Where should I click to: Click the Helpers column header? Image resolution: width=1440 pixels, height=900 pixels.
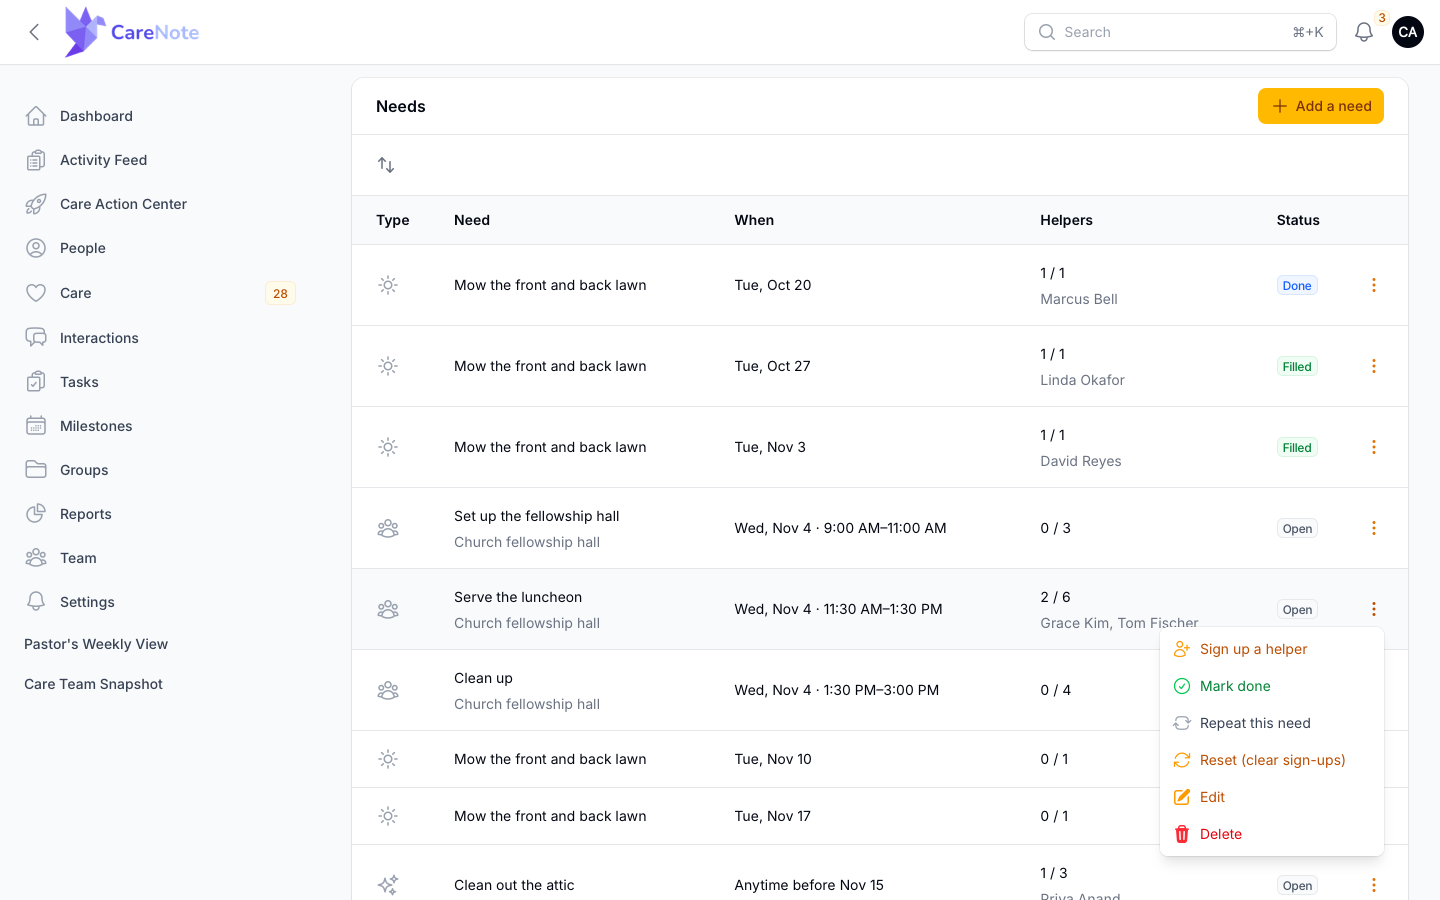click(x=1066, y=220)
